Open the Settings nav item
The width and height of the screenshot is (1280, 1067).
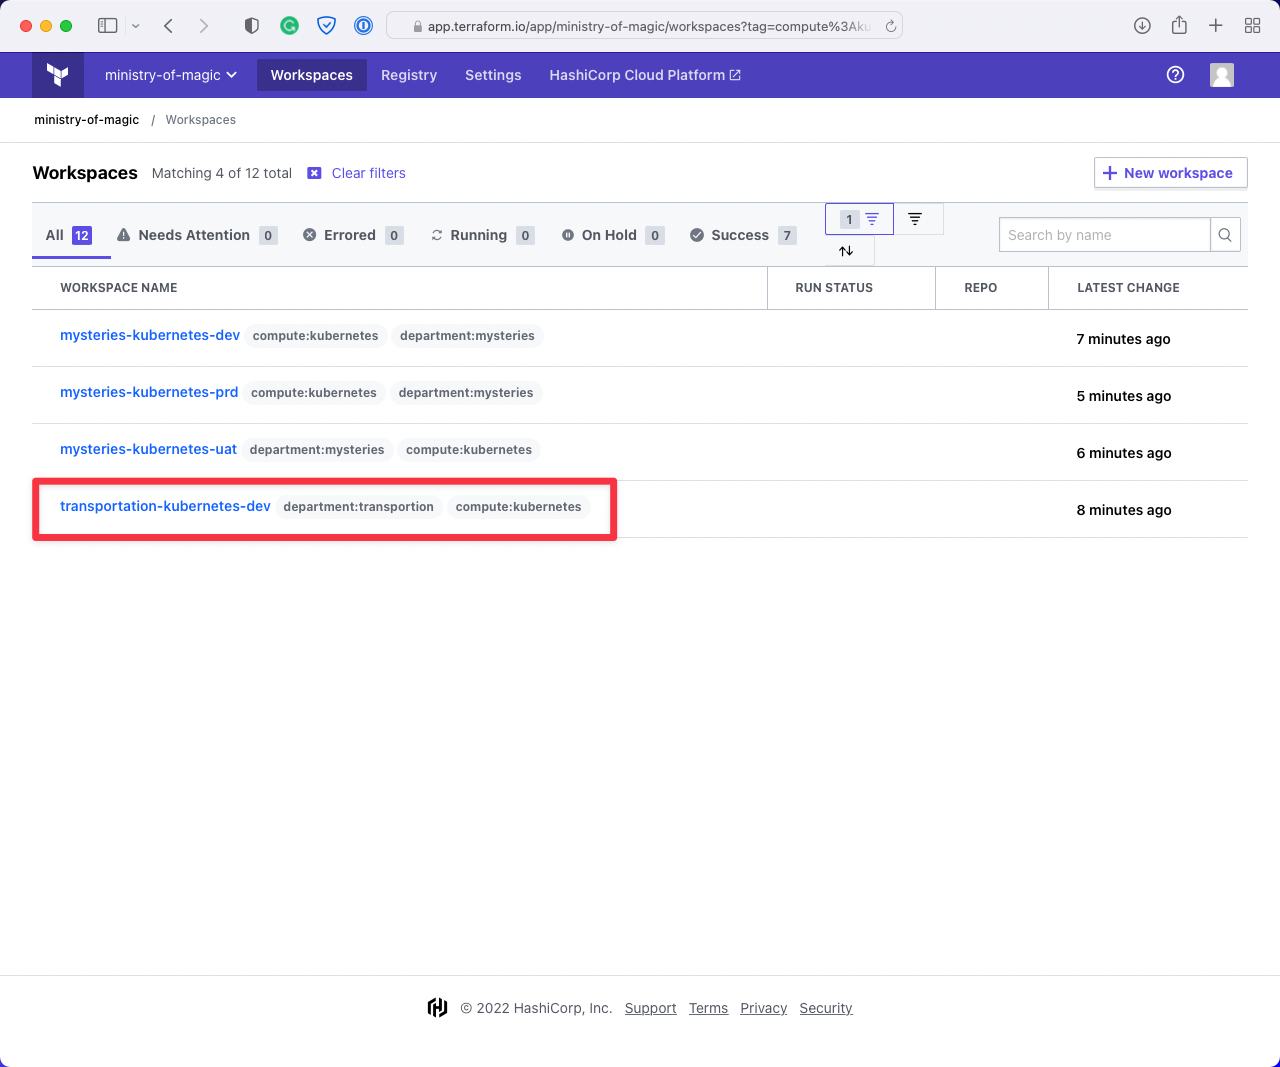(x=493, y=75)
